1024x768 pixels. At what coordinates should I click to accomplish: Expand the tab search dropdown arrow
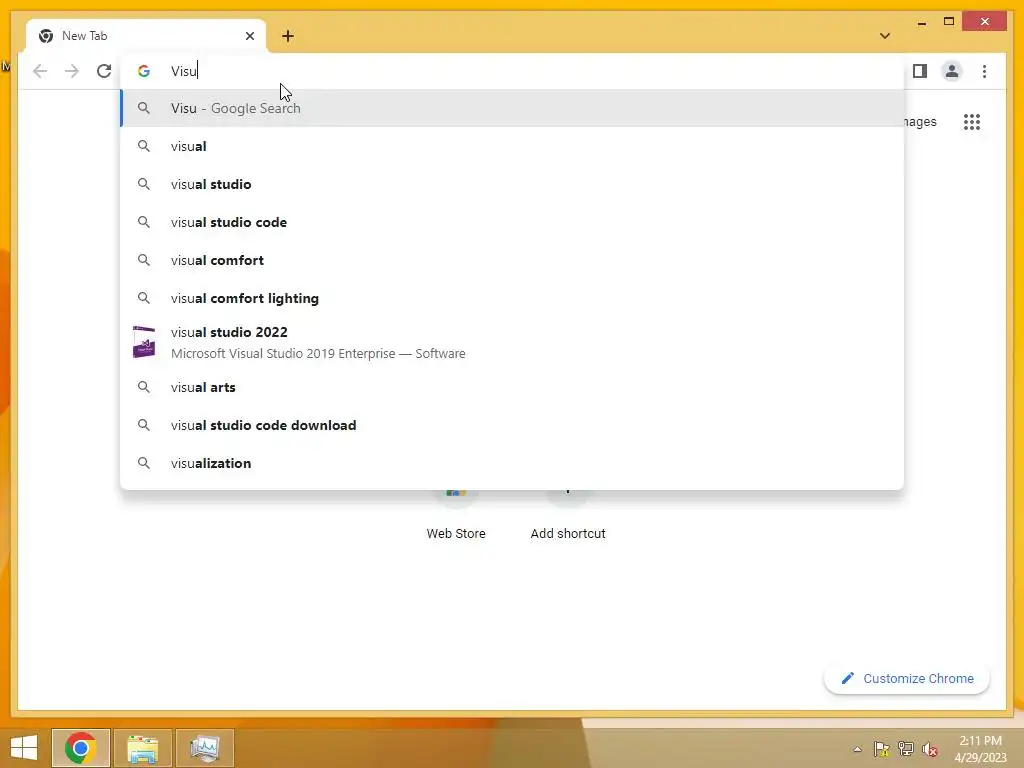884,36
